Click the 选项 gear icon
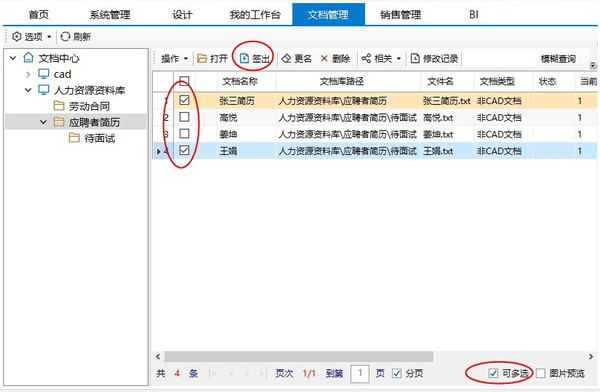This screenshot has width=600, height=392. [x=16, y=36]
